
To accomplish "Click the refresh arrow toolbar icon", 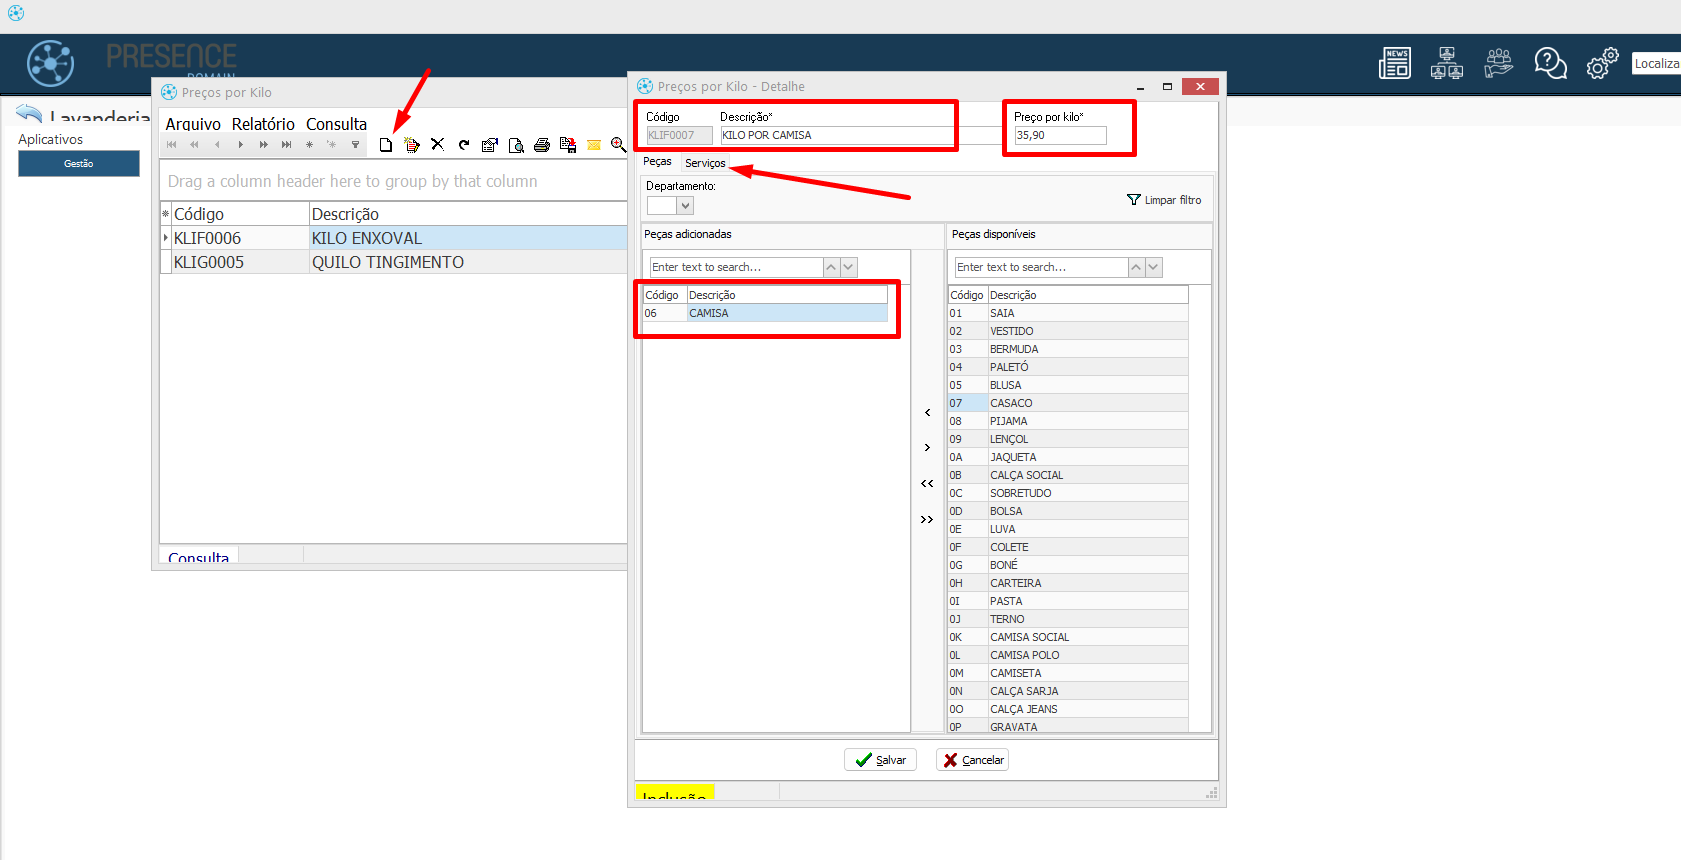I will (x=464, y=145).
